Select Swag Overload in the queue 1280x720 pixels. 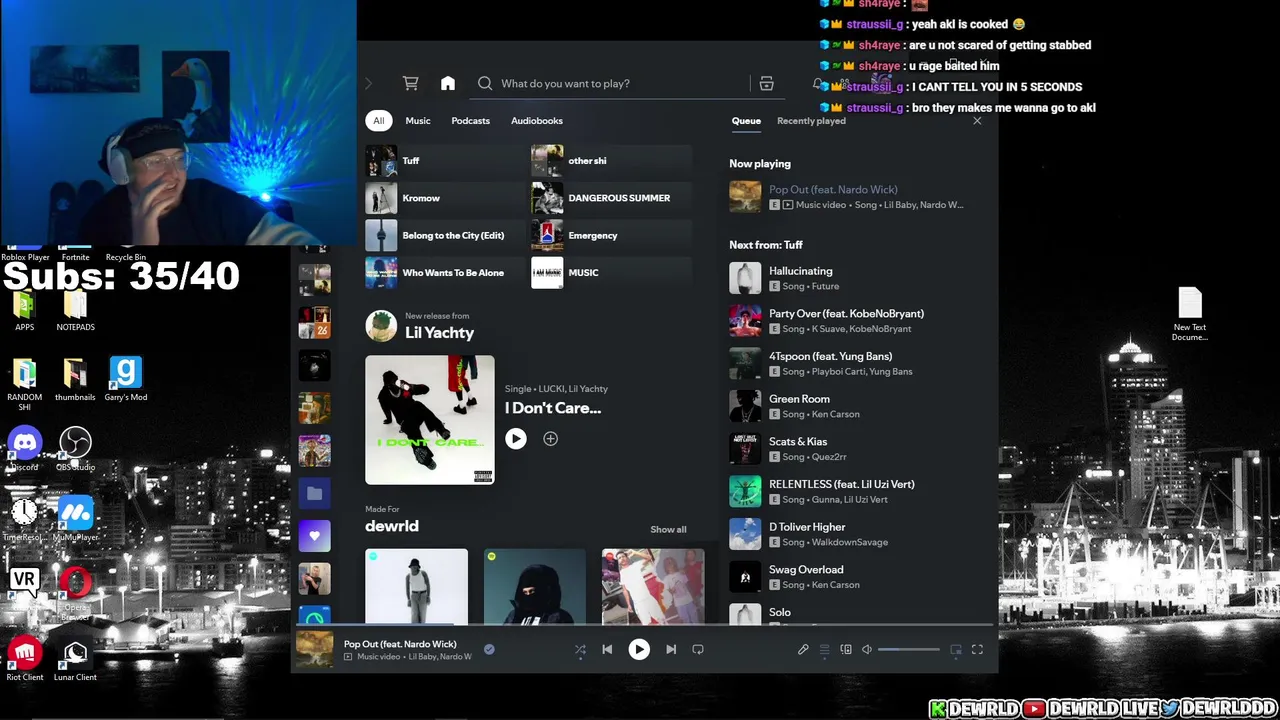tap(860, 577)
